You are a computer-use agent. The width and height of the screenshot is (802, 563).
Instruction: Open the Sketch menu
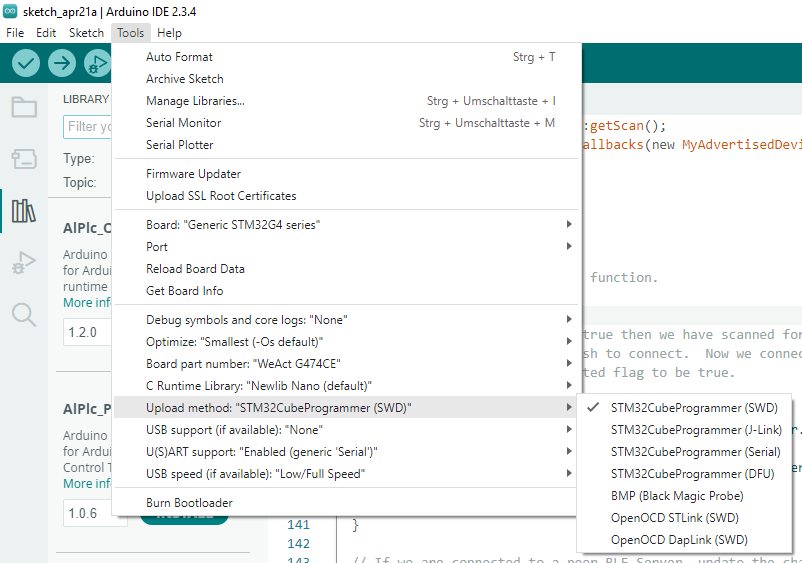click(86, 33)
